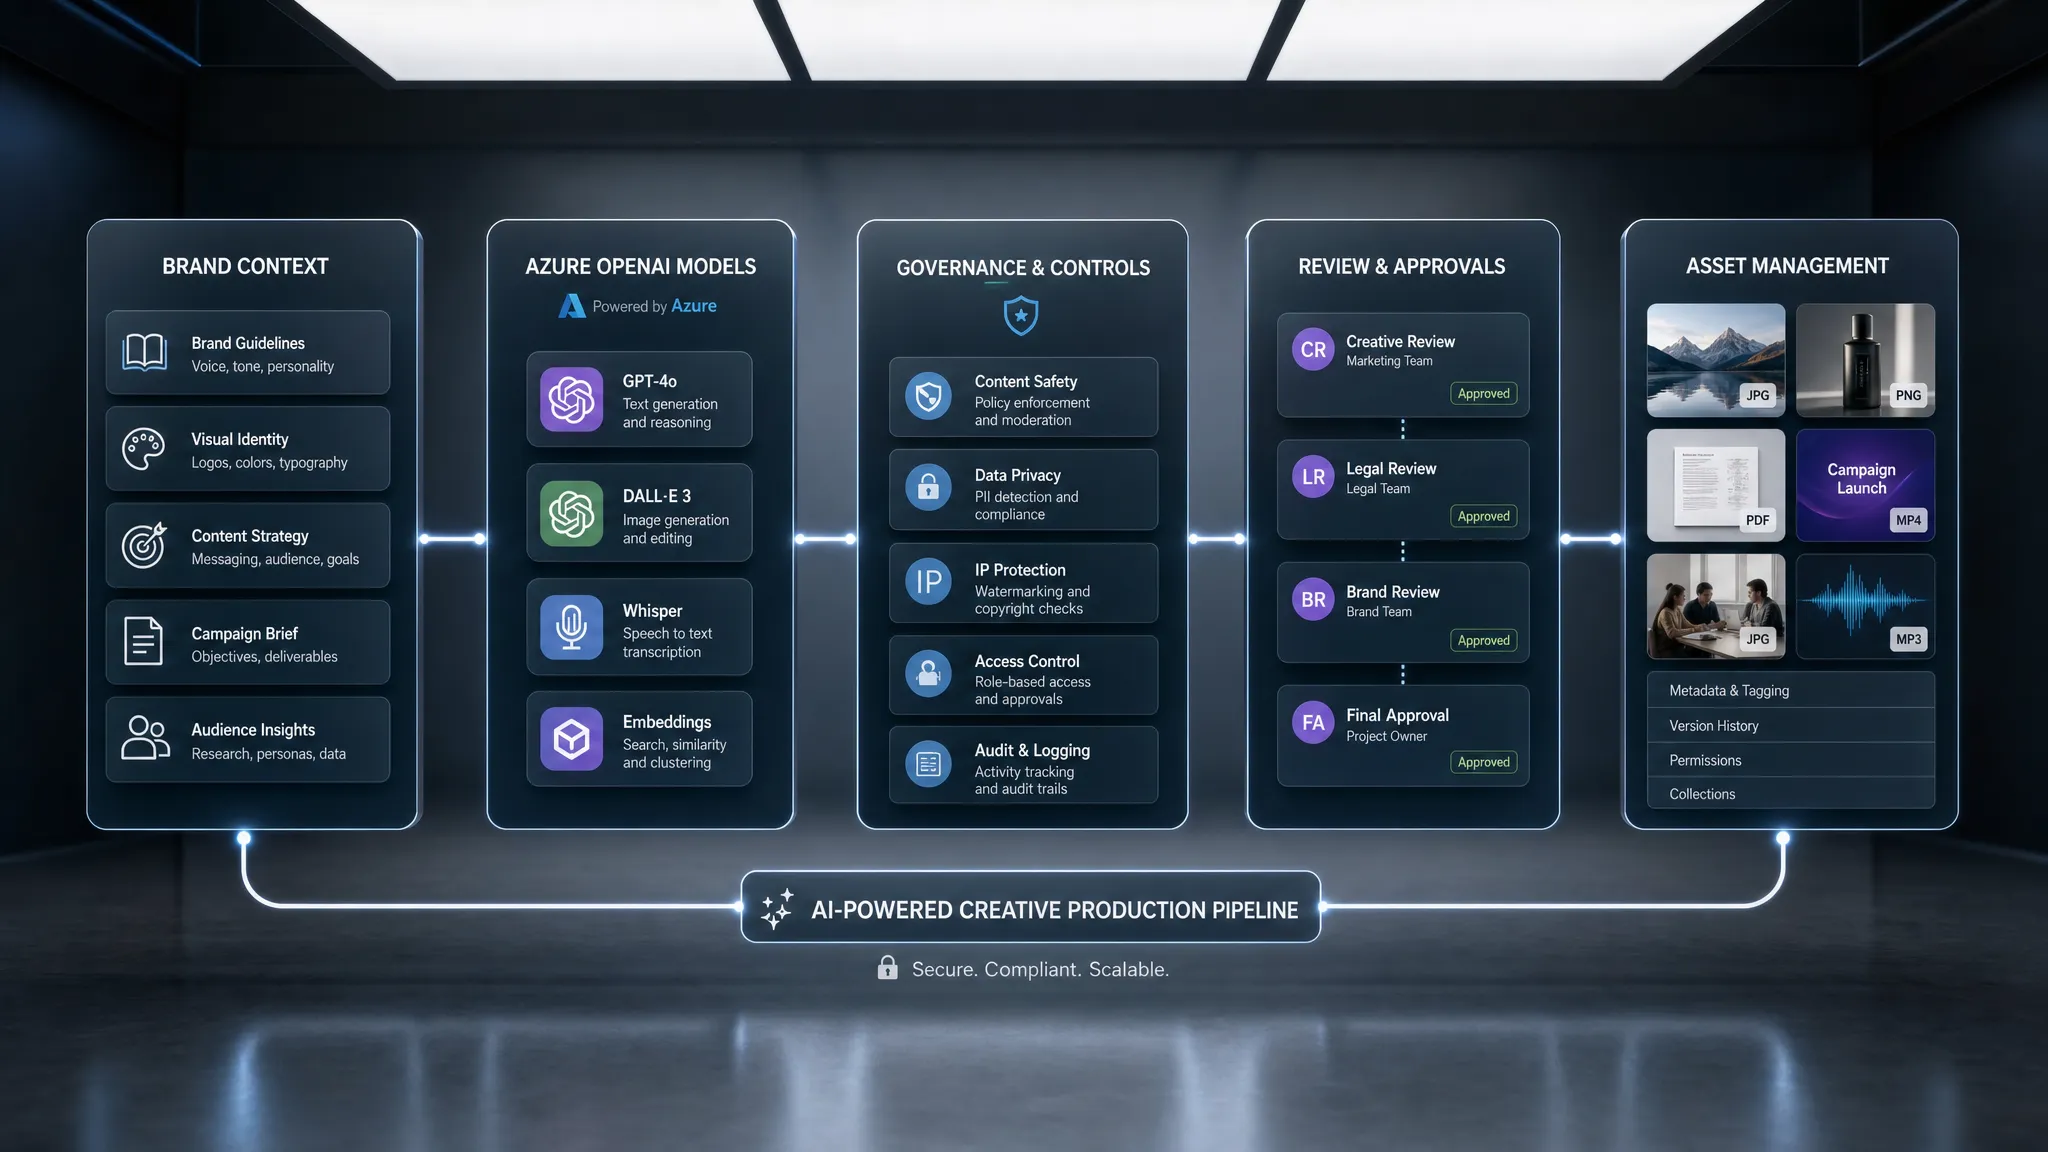The width and height of the screenshot is (2048, 1152).
Task: Click the Access Control user-lock icon
Action: click(928, 673)
